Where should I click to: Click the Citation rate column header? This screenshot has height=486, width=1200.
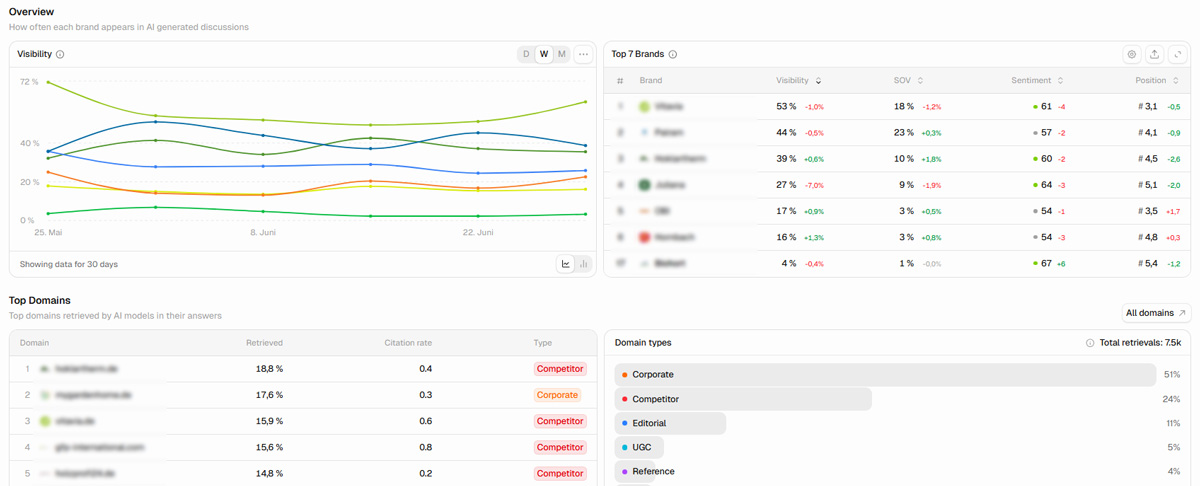[x=409, y=343]
